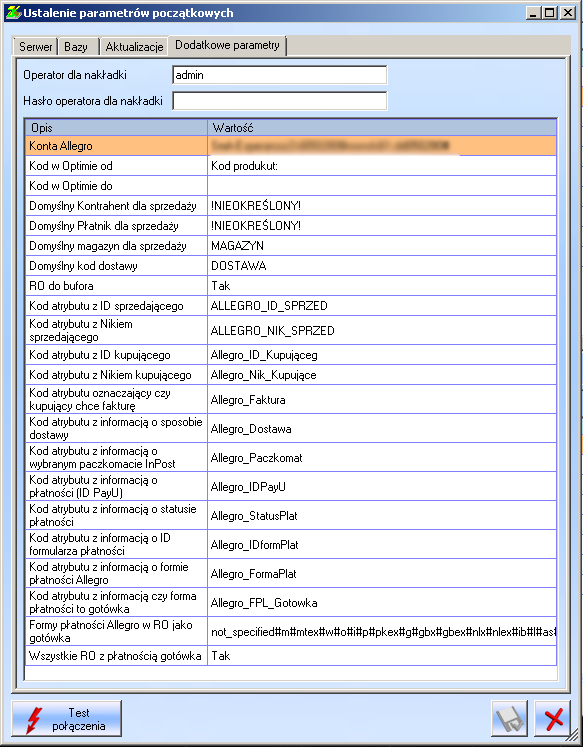Click the not_specified#m#mtex value cell
Viewport: 583px width, 747px height.
382,632
